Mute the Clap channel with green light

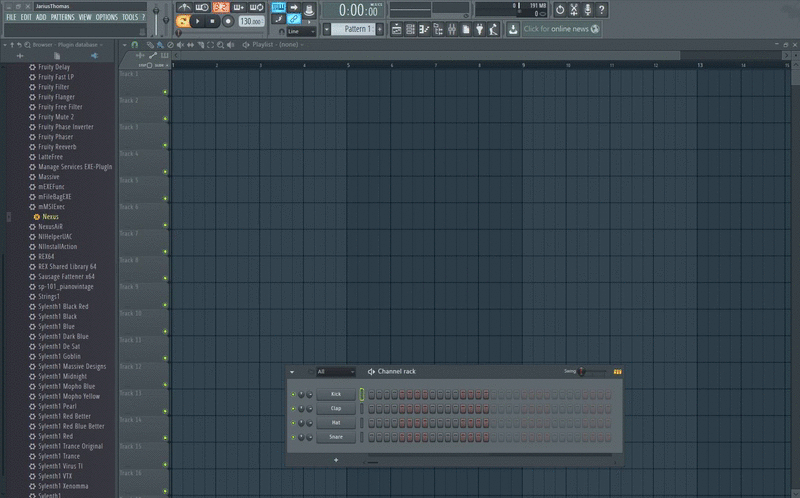pyautogui.click(x=293, y=409)
